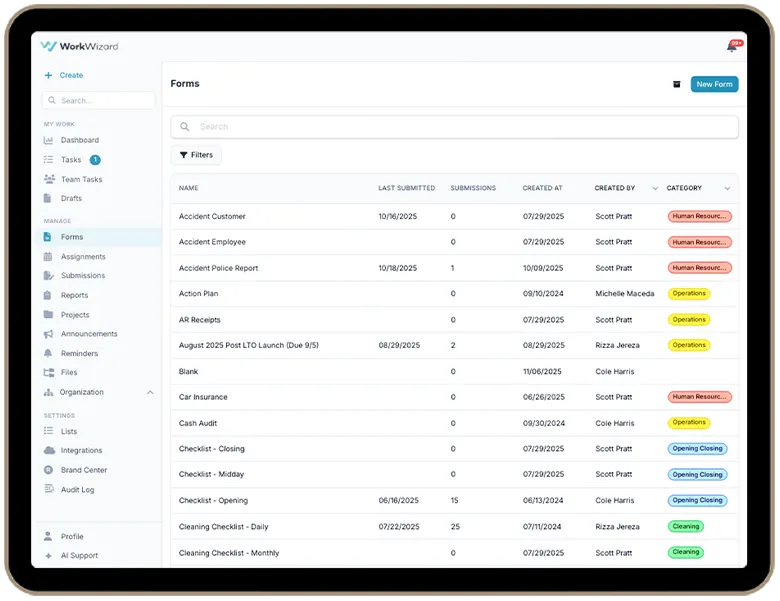Open the Create option in sidebar
780x601 pixels.
[70, 75]
